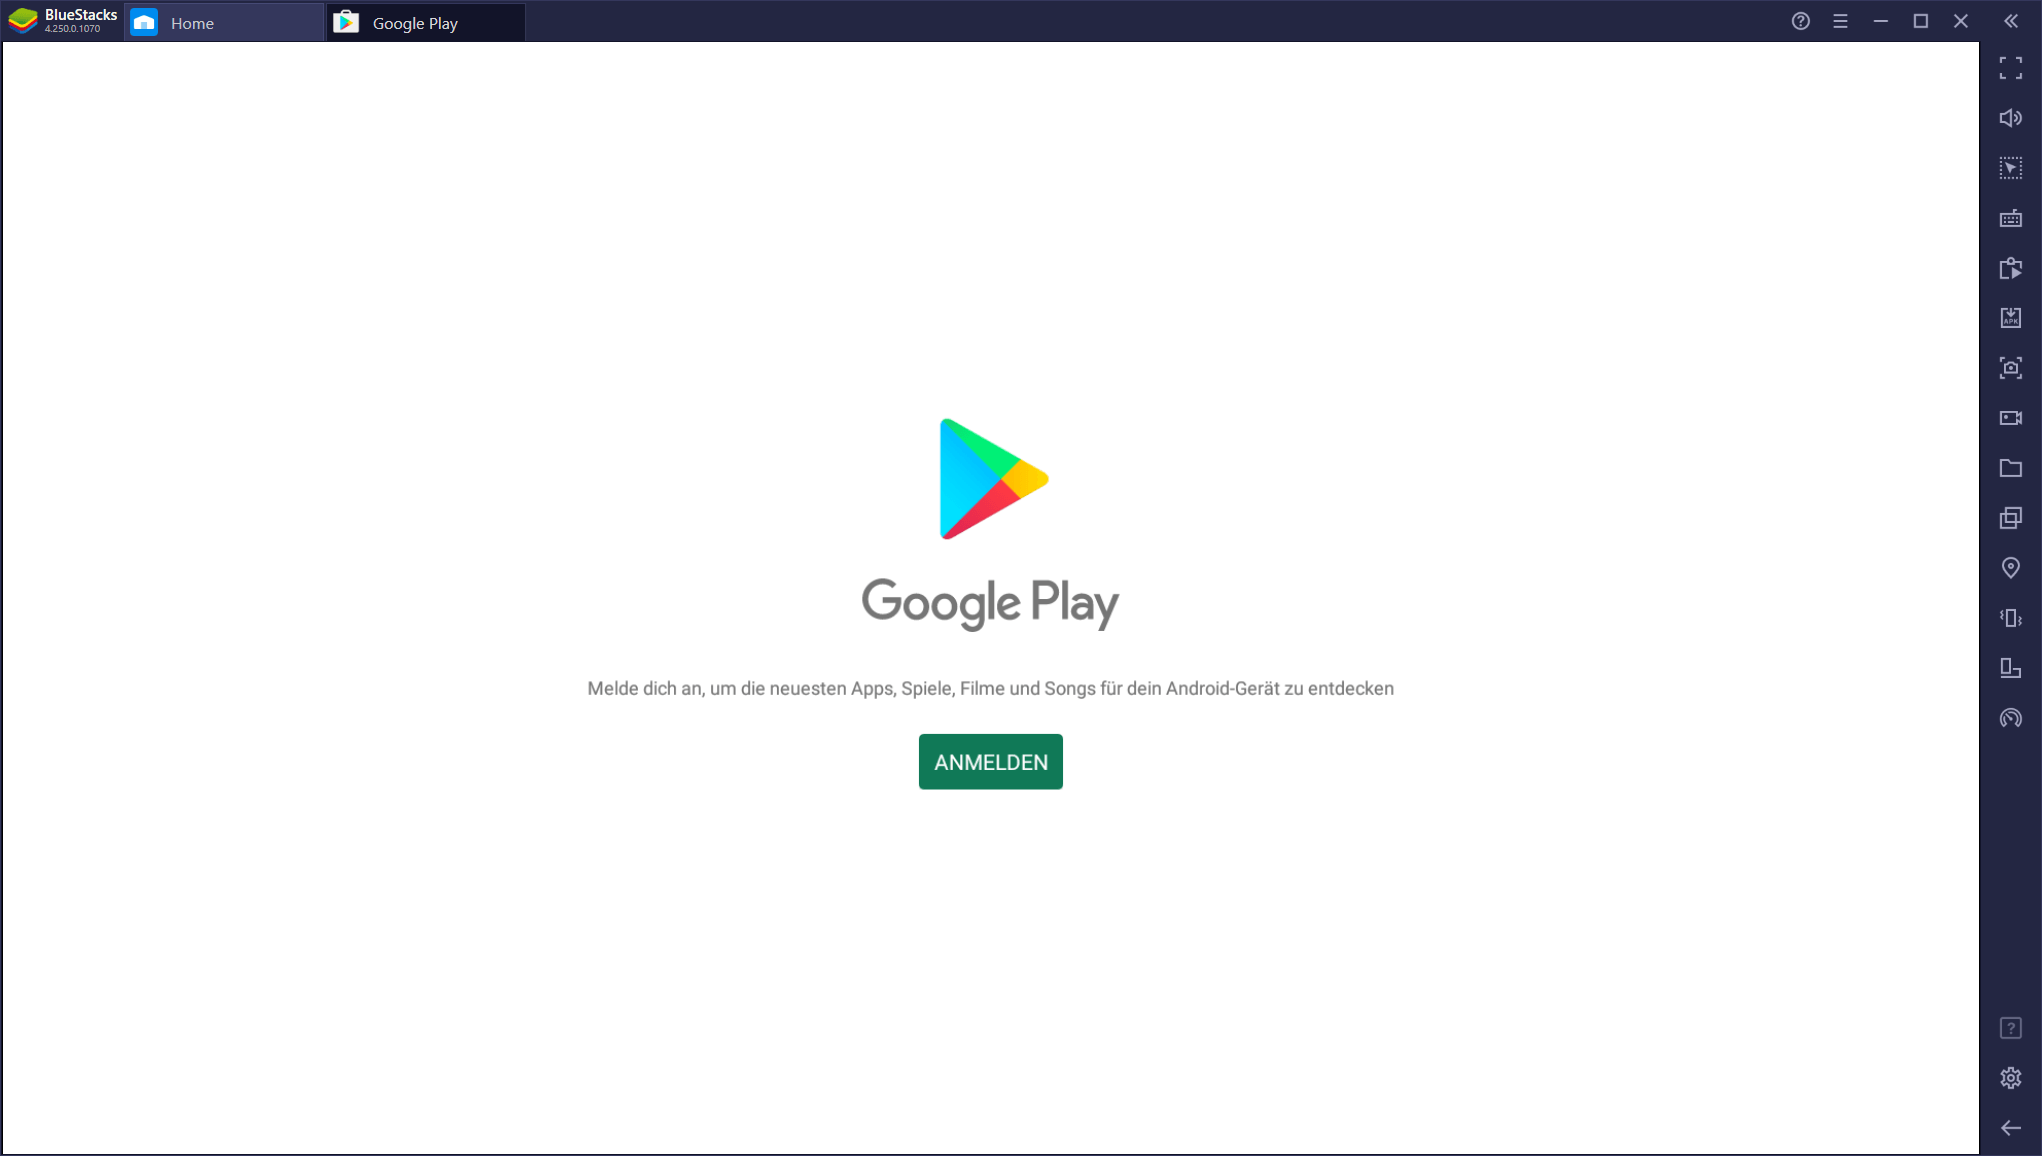
Task: Close the BlueStacks window
Action: pyautogui.click(x=1960, y=21)
